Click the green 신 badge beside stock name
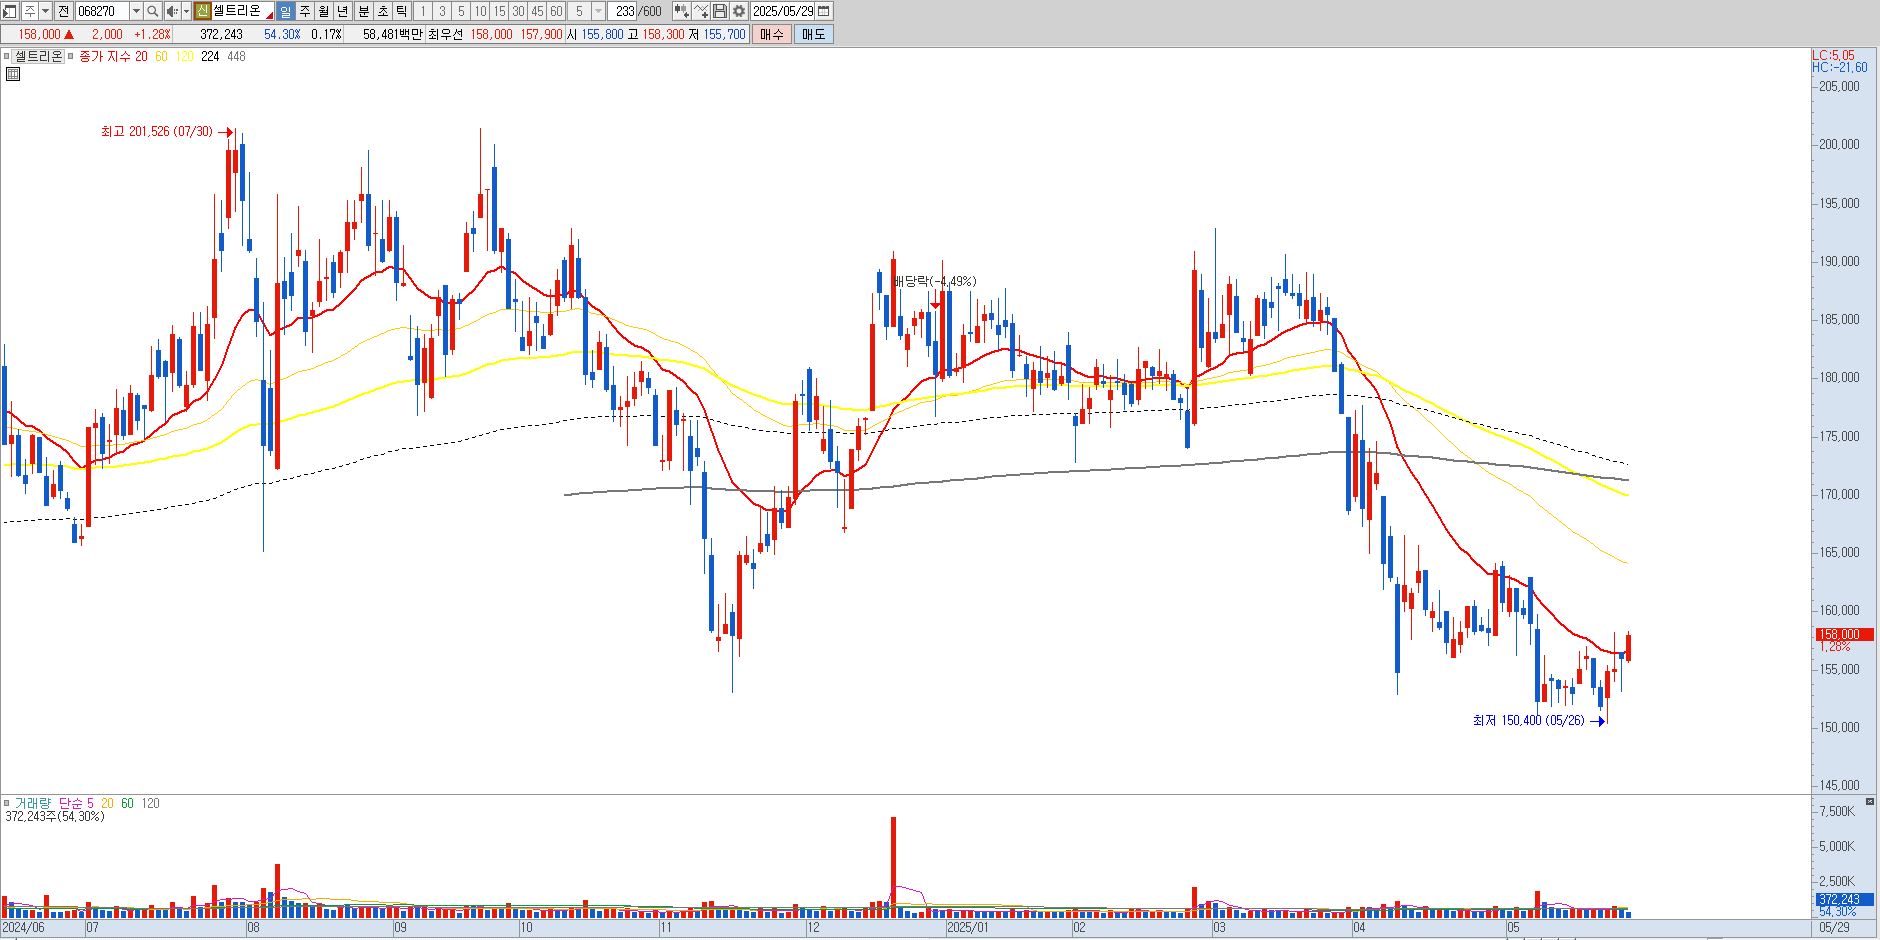The height and width of the screenshot is (940, 1880). [202, 11]
